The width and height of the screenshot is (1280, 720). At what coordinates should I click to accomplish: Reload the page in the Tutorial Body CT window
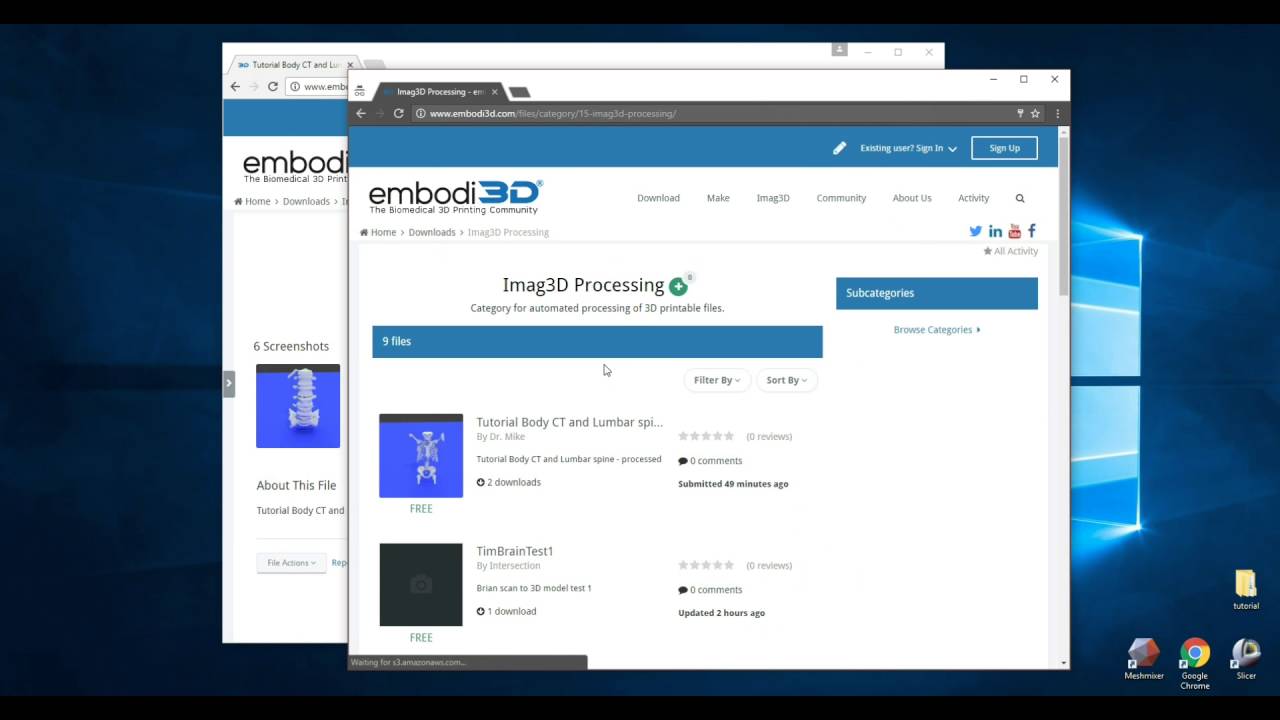pos(272,87)
